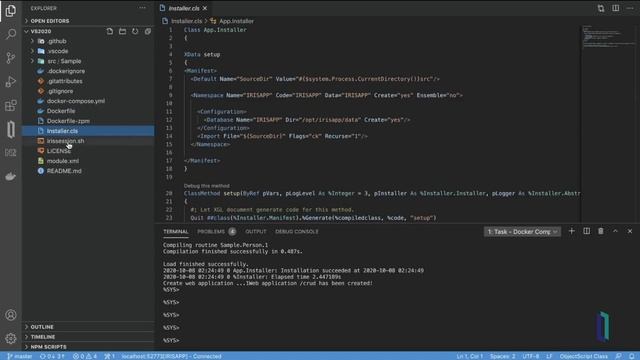The height and width of the screenshot is (360, 640).
Task: Expand the NPM Scripts section
Action: pos(88,347)
